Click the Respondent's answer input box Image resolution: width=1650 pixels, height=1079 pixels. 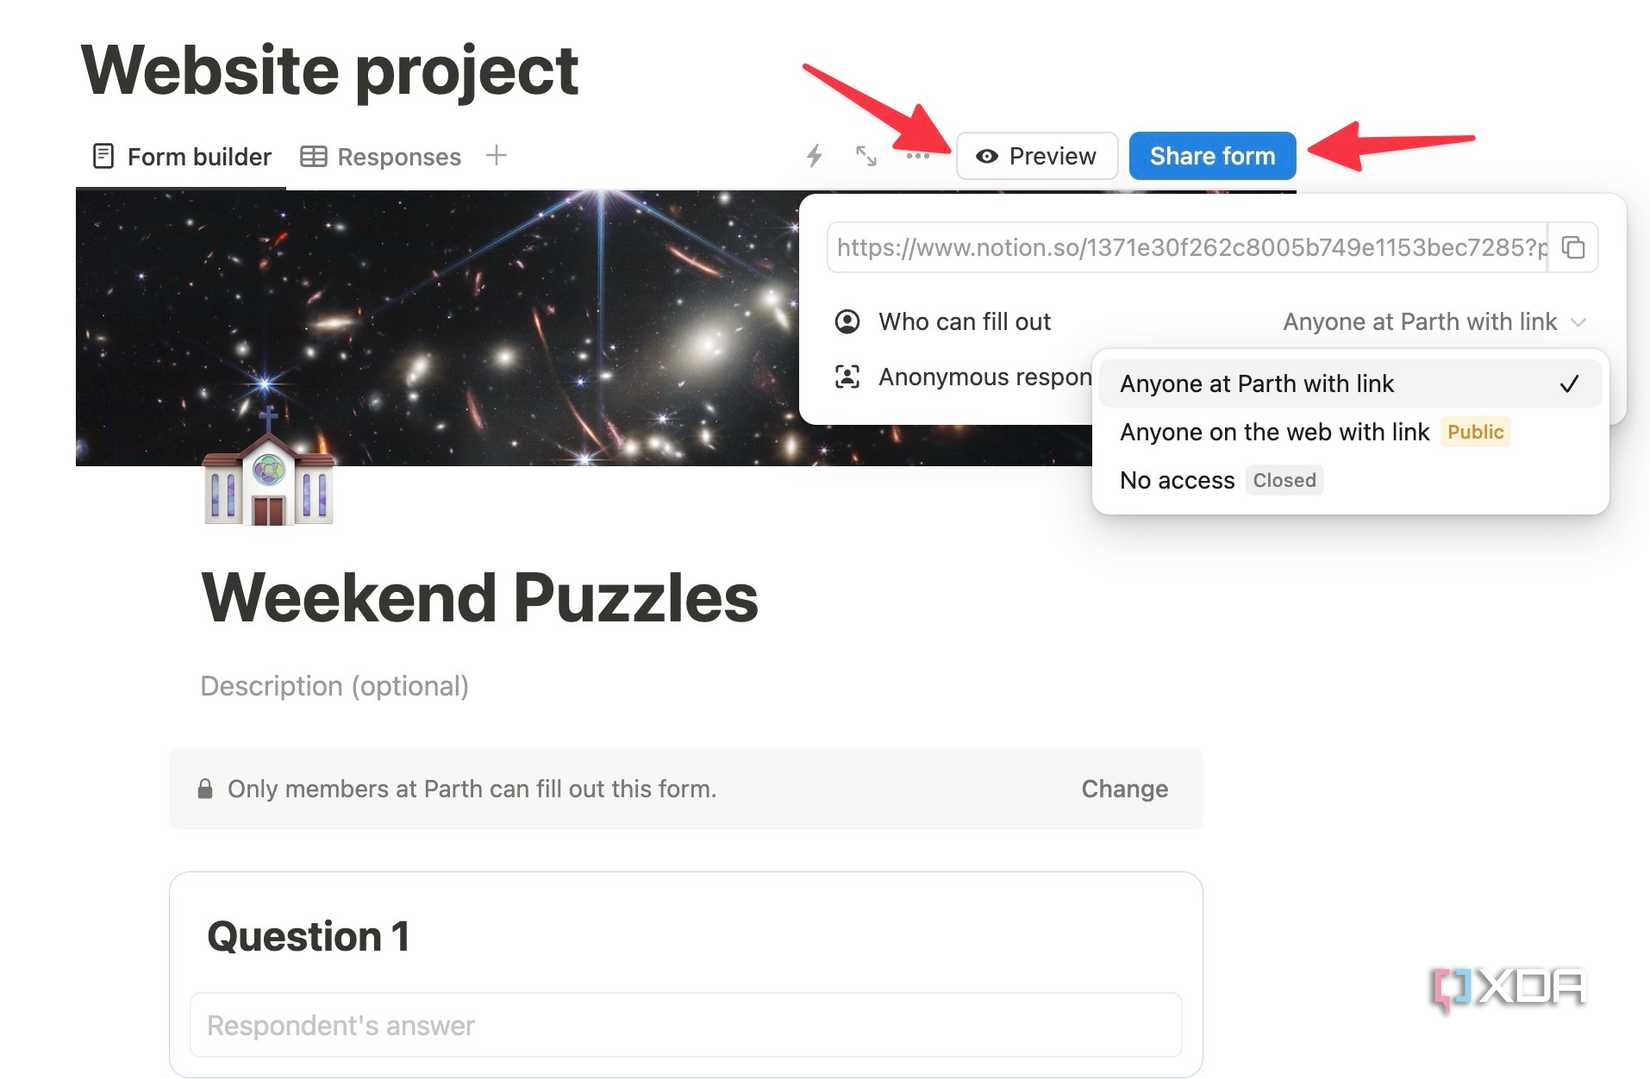[x=685, y=1025]
